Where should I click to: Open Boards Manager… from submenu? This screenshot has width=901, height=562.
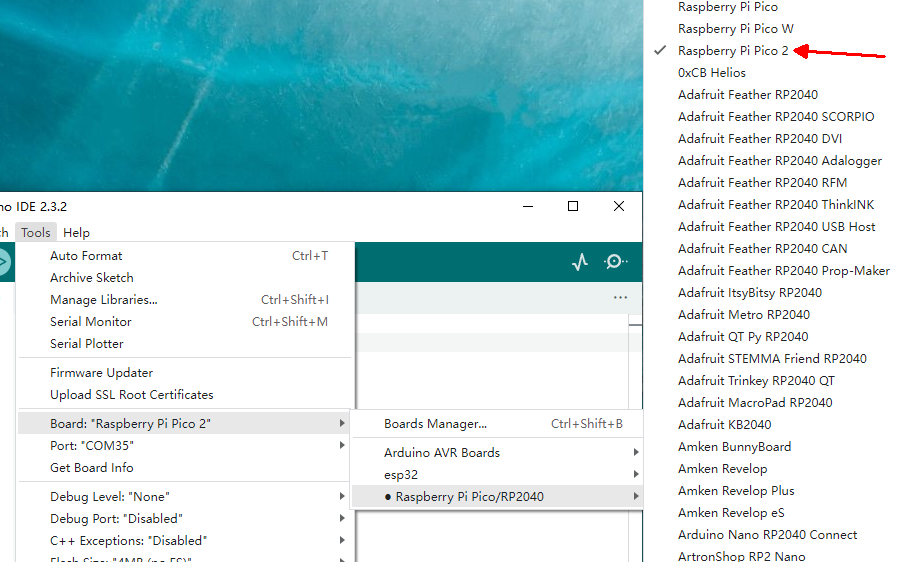click(x=497, y=424)
